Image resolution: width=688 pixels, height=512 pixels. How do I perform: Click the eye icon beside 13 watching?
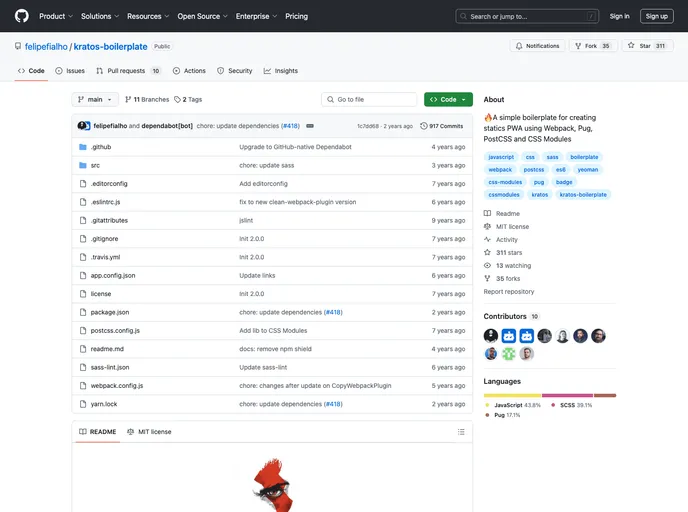pyautogui.click(x=487, y=265)
